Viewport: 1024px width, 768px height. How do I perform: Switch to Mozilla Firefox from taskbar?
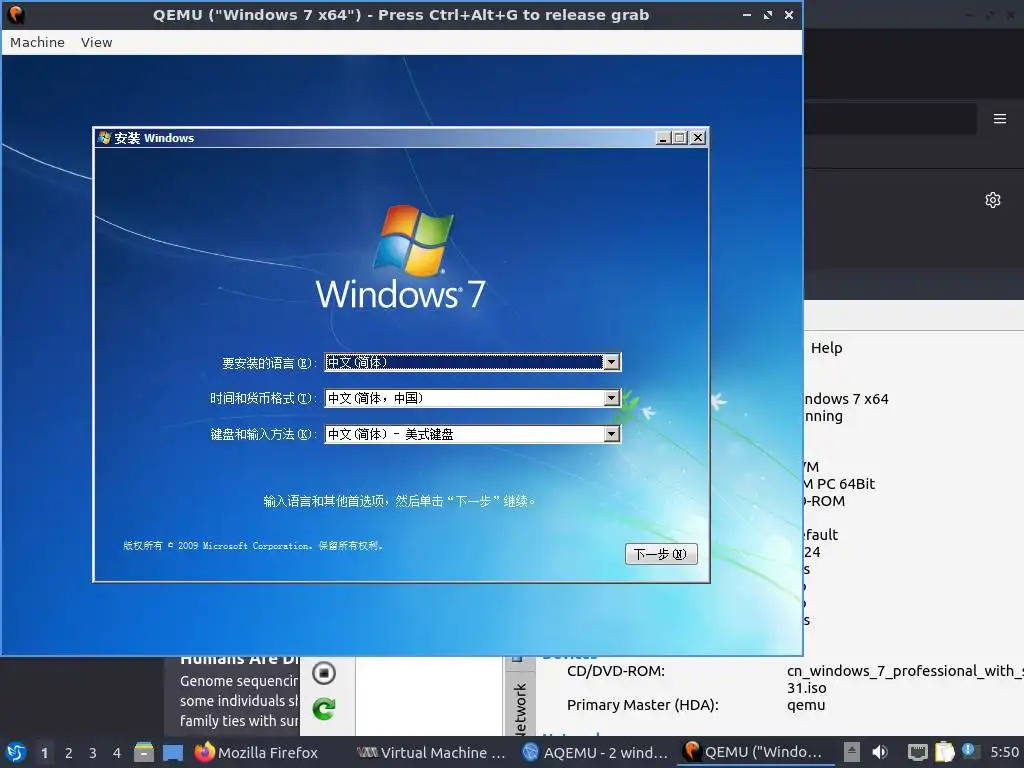(x=256, y=752)
